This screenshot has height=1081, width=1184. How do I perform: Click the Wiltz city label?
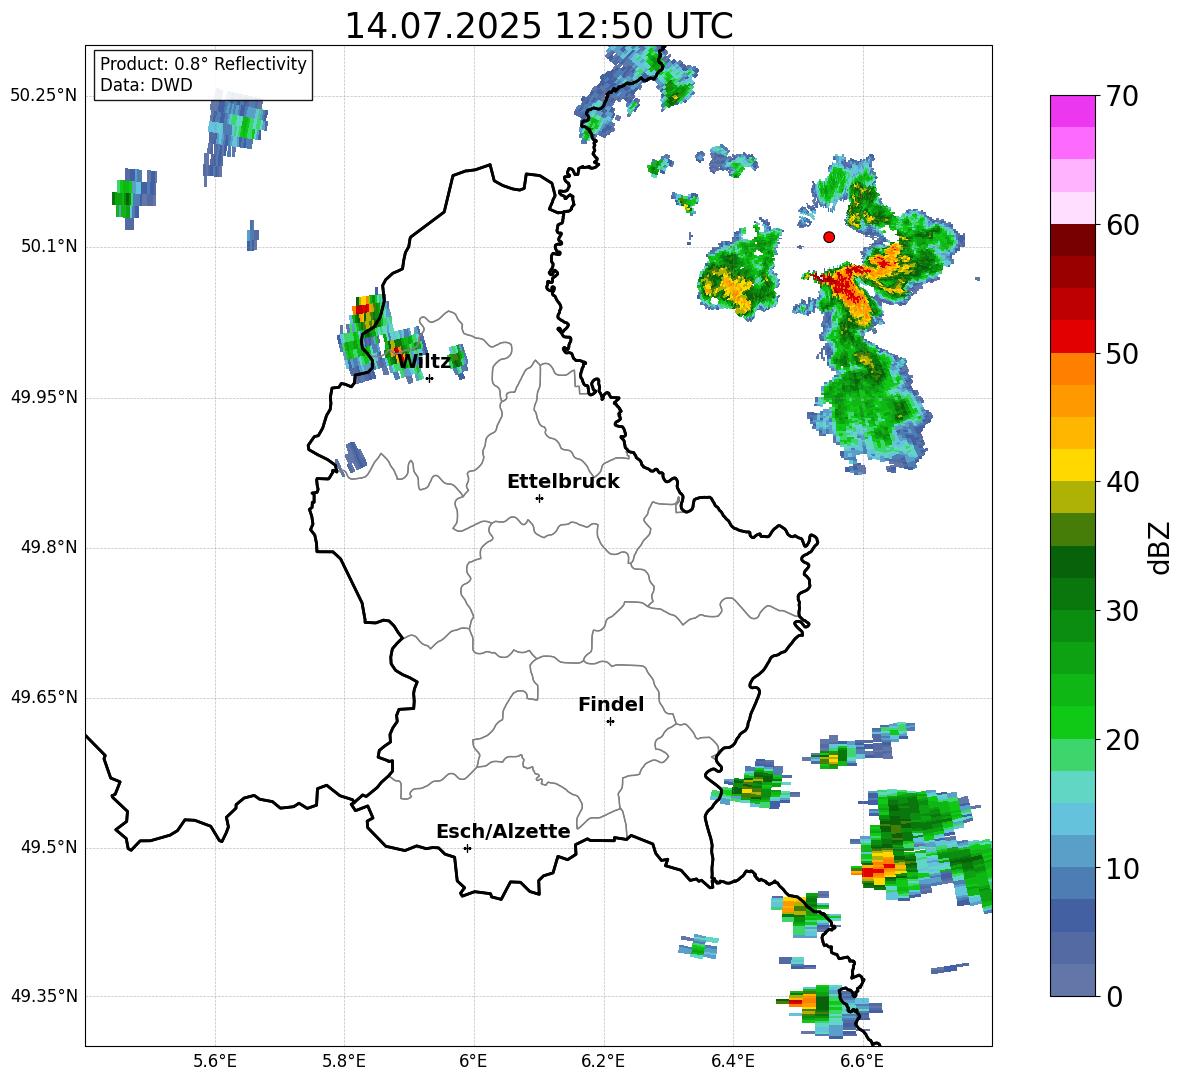424,362
